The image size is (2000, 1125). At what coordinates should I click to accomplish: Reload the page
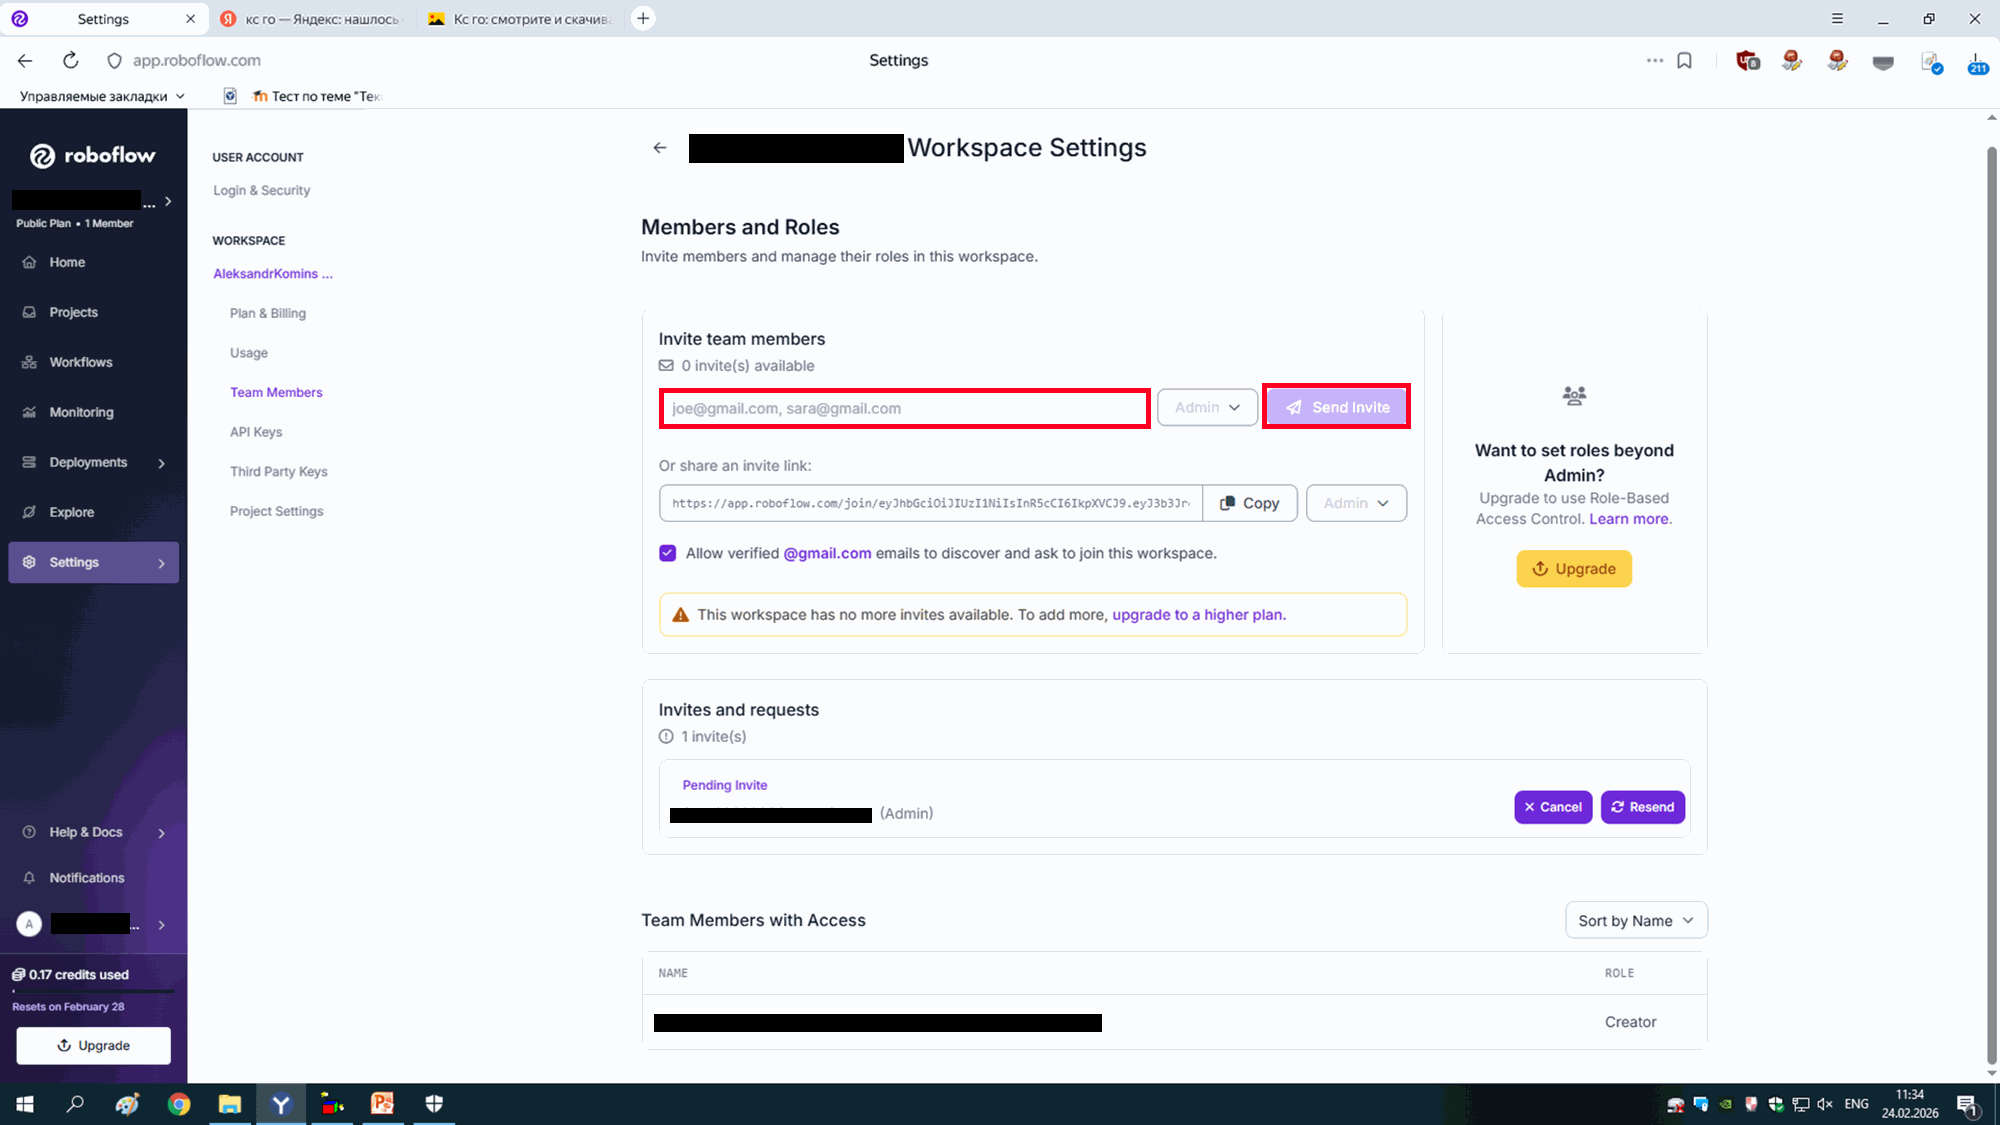point(70,61)
